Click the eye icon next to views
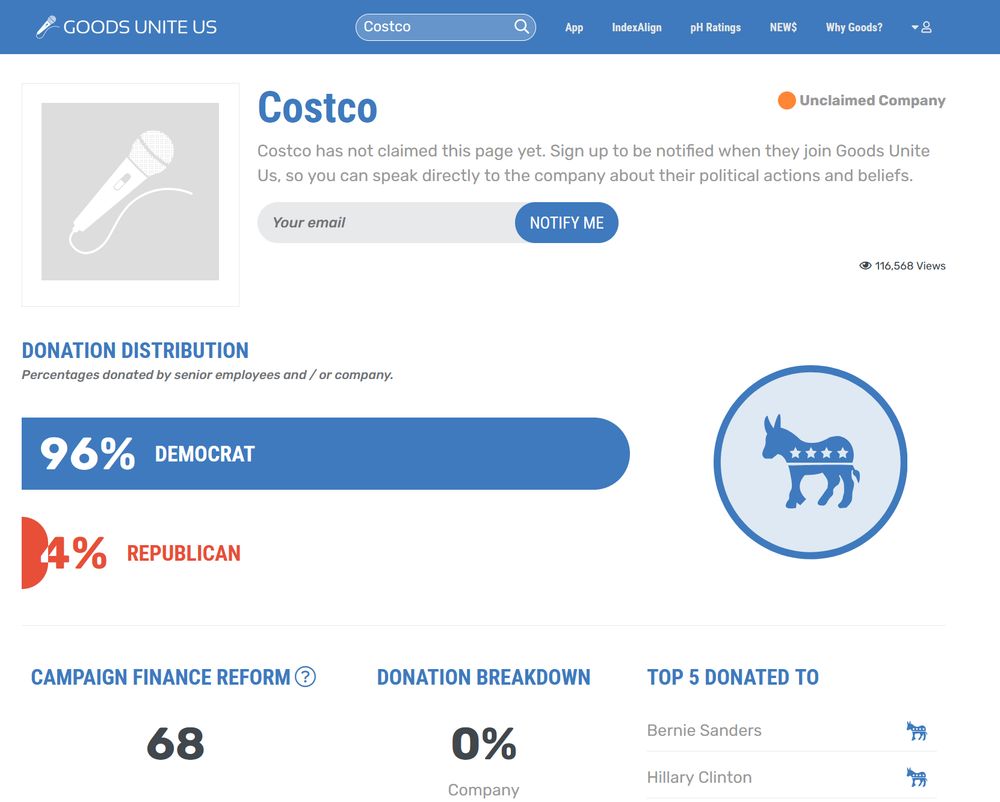 tap(865, 266)
